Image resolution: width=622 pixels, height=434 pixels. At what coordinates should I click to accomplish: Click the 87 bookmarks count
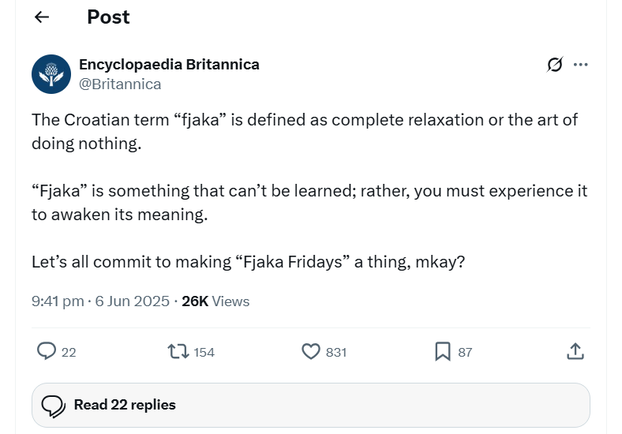[x=465, y=352]
